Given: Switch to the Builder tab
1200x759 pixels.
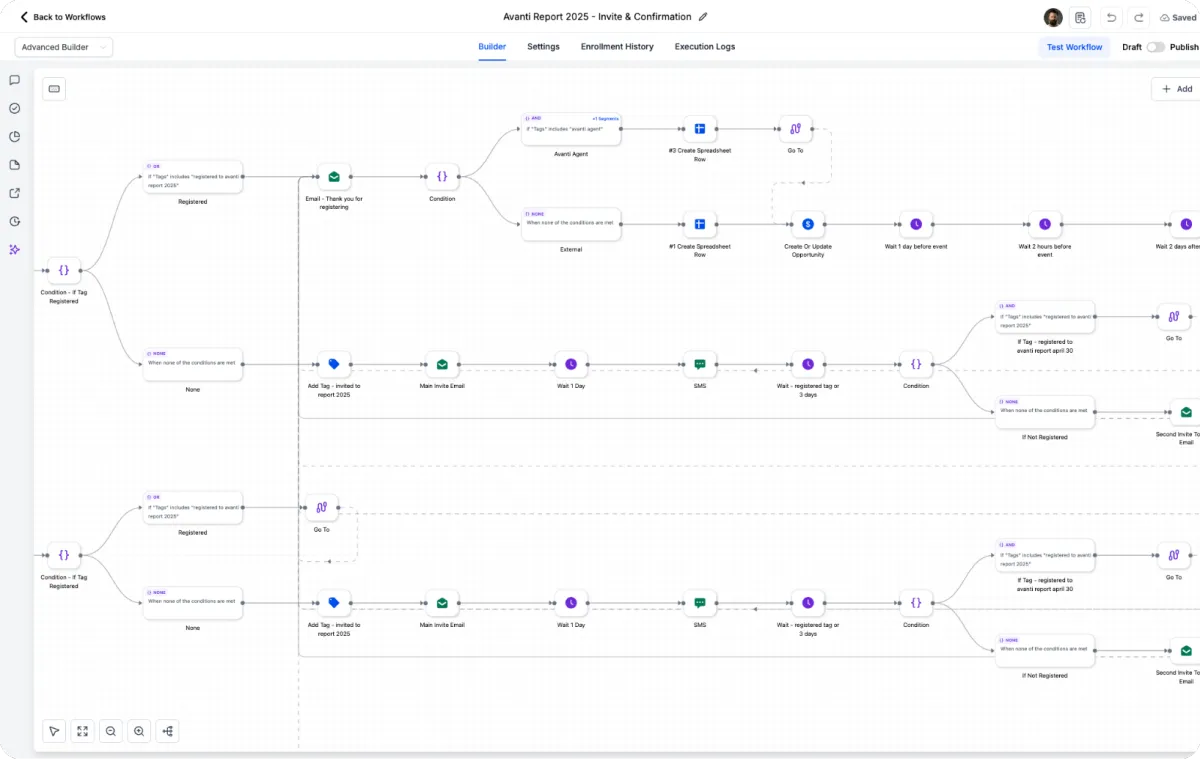Looking at the screenshot, I should (x=492, y=47).
